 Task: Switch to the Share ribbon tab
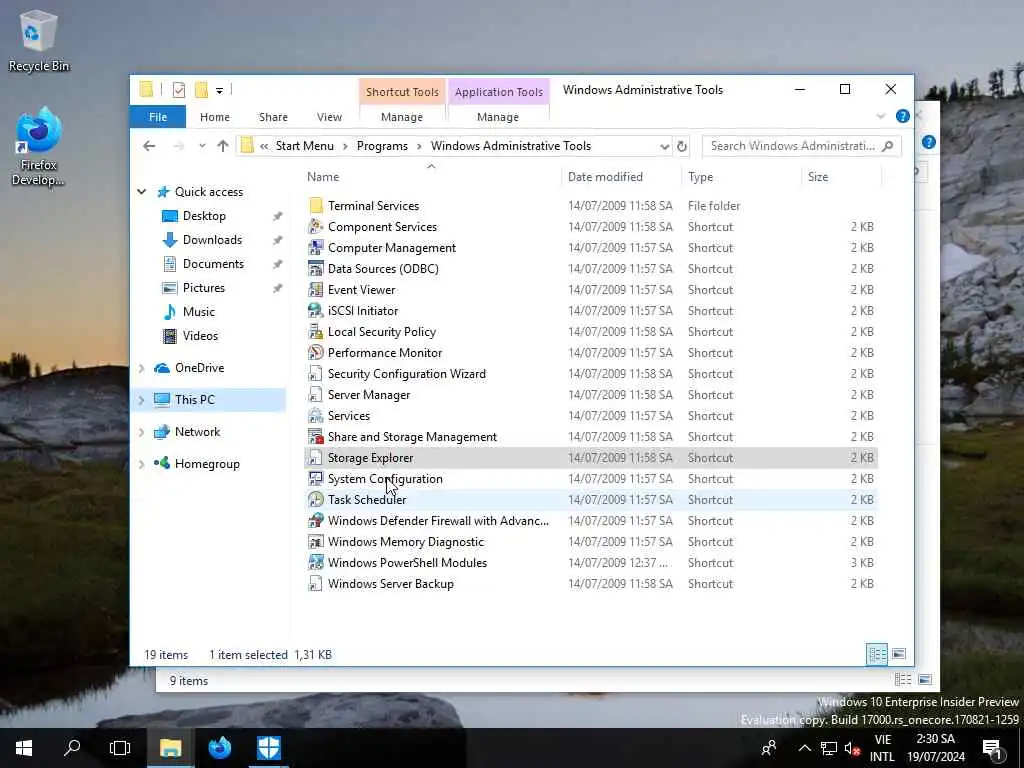coord(273,117)
